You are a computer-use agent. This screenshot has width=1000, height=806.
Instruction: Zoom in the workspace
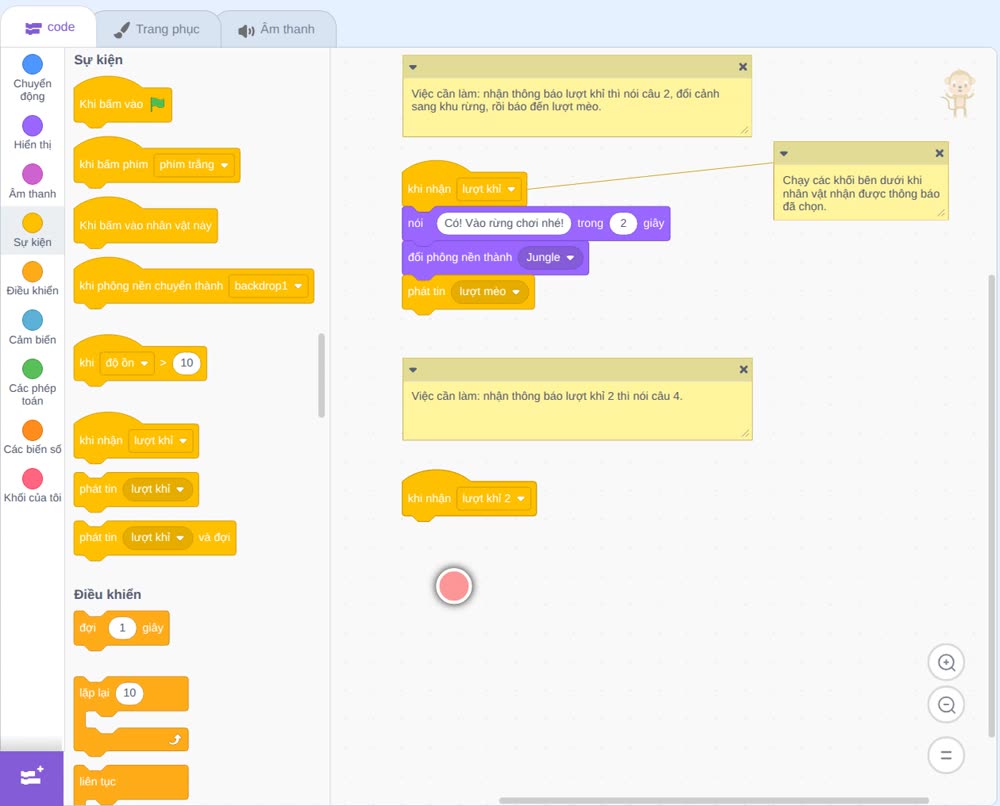pos(946,663)
